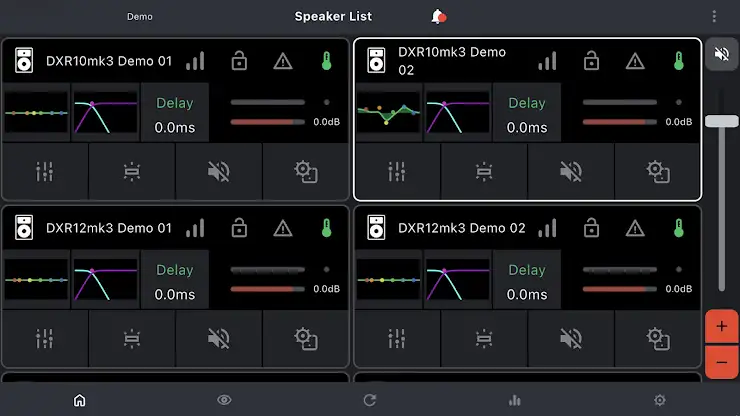Click speaker icon of DXR12mk3 Demo 01
This screenshot has height=416, width=740.
[24, 228]
